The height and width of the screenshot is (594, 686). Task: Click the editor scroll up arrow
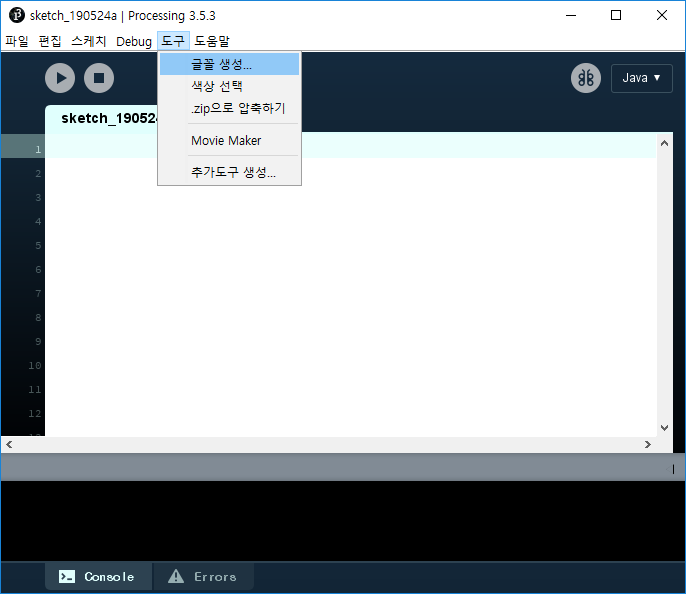tap(664, 143)
